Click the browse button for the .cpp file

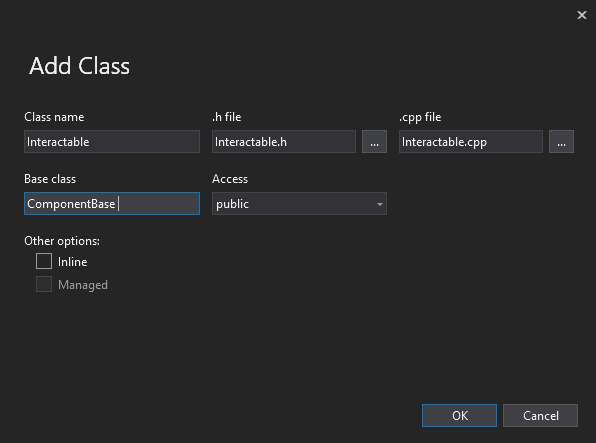pos(561,142)
